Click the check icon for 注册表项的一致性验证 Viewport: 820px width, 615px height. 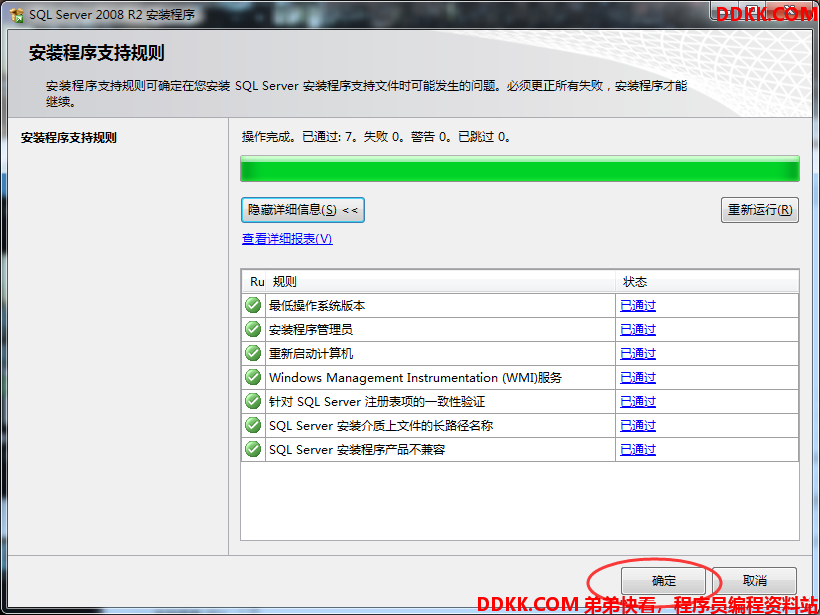253,401
